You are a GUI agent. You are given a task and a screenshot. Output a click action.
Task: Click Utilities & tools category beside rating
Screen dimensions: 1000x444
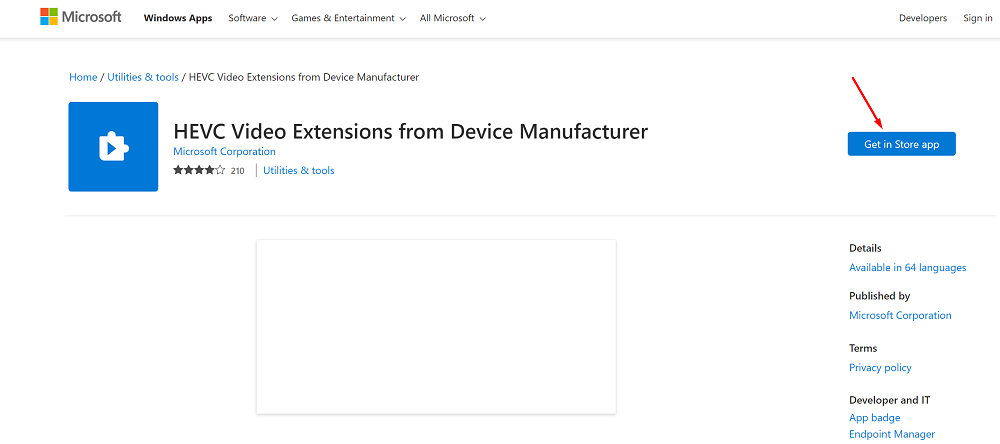298,171
